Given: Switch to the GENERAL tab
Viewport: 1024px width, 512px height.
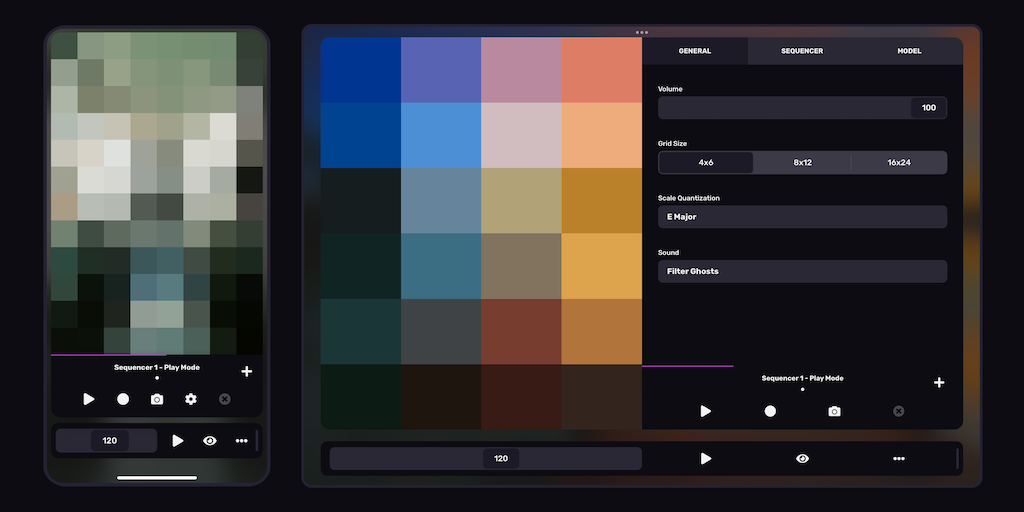Looking at the screenshot, I should pos(695,51).
